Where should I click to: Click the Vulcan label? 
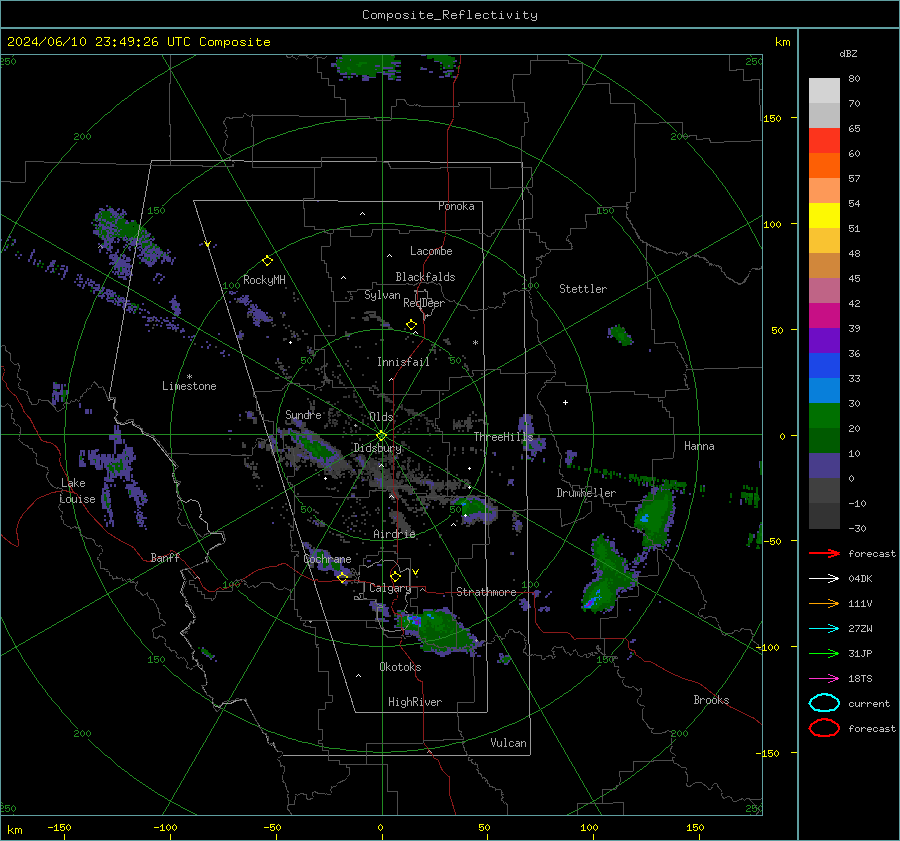point(508,743)
